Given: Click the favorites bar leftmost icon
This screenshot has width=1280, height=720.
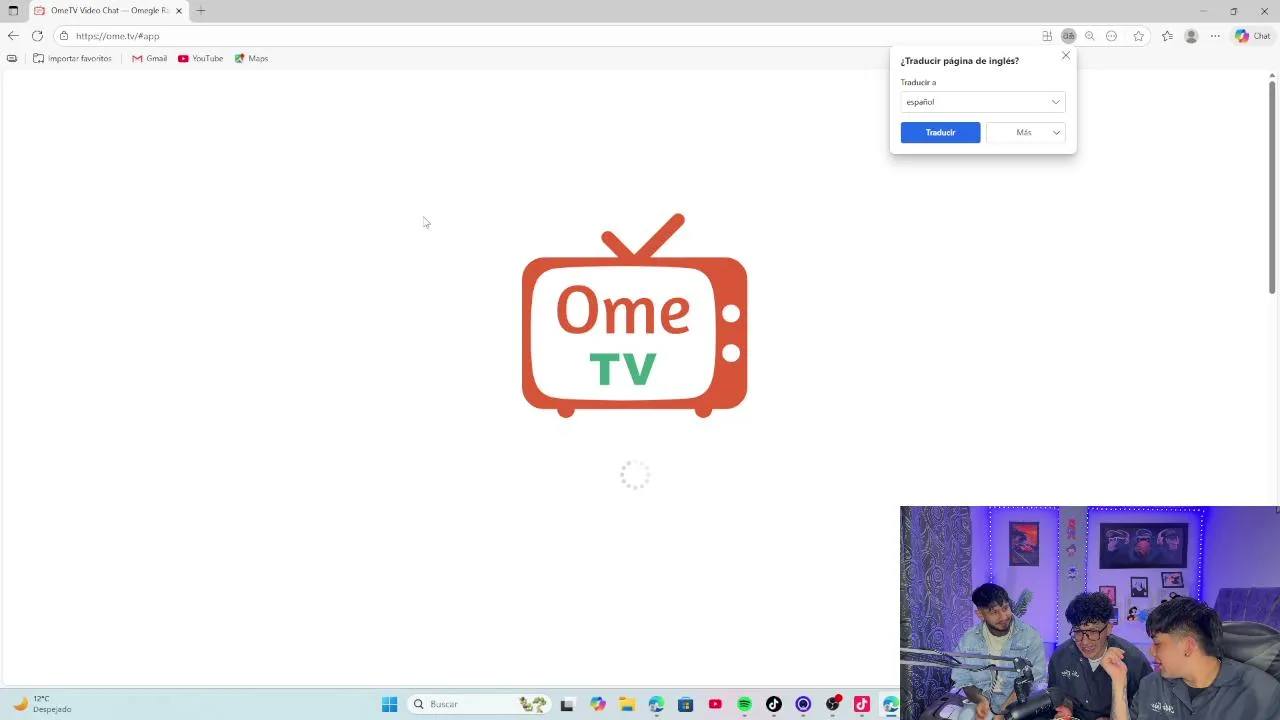Looking at the screenshot, I should (x=12, y=59).
